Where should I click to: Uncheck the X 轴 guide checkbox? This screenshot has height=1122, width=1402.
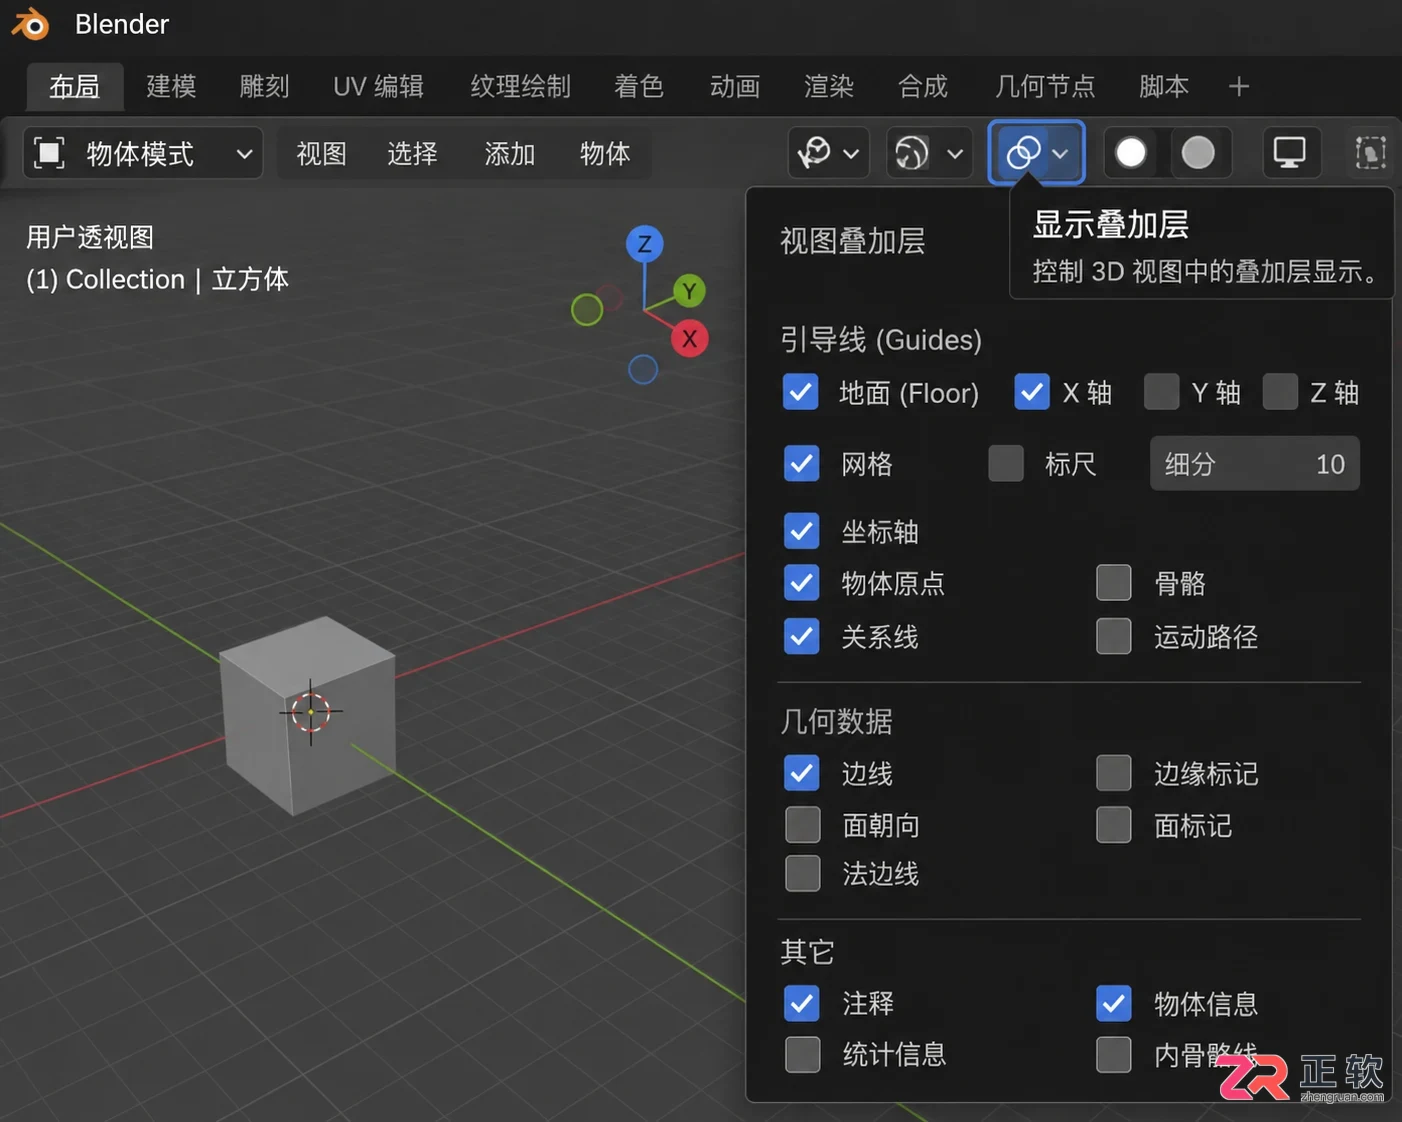coord(1032,392)
